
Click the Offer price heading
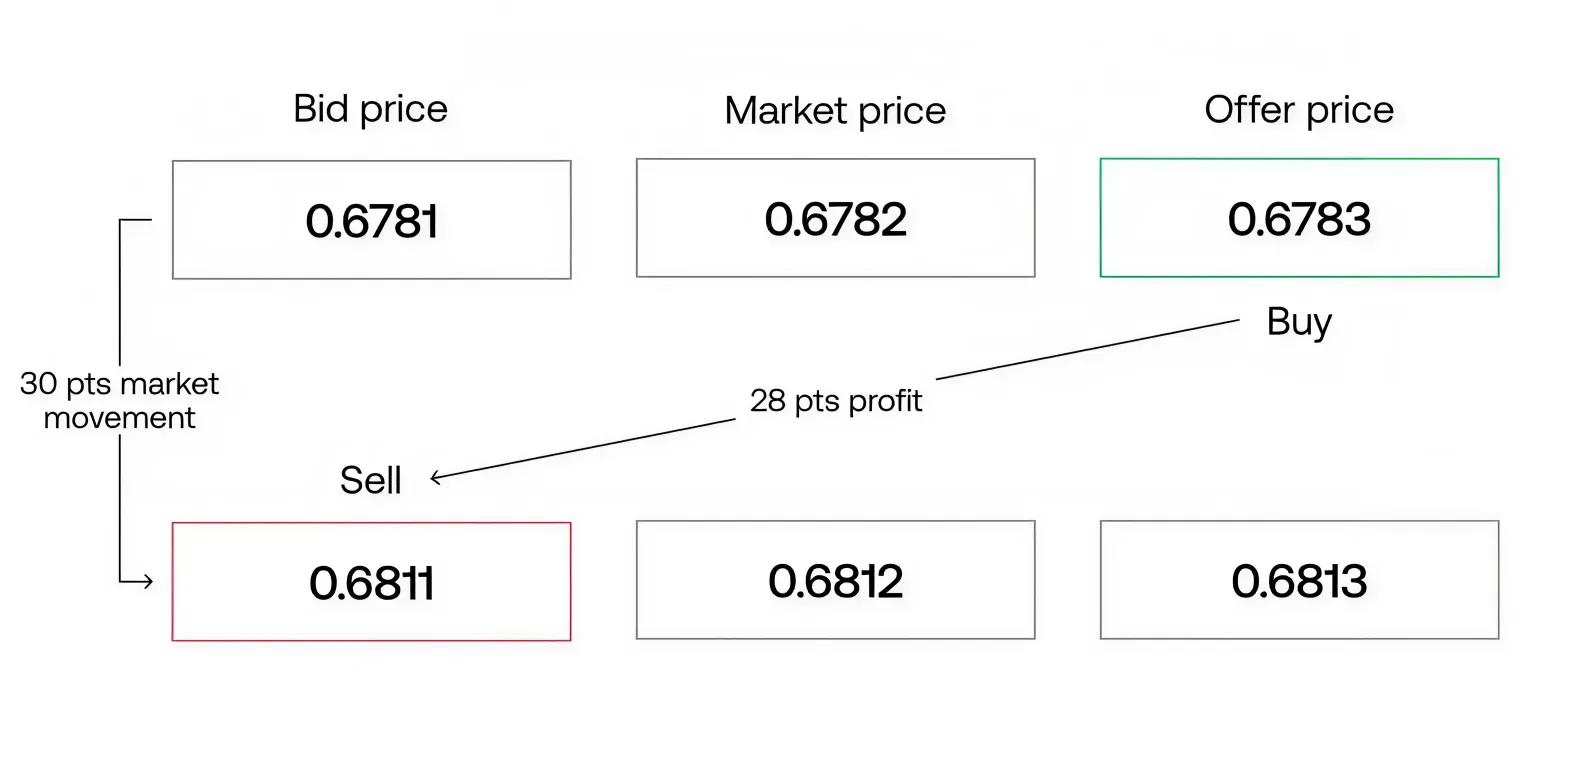(x=1299, y=110)
